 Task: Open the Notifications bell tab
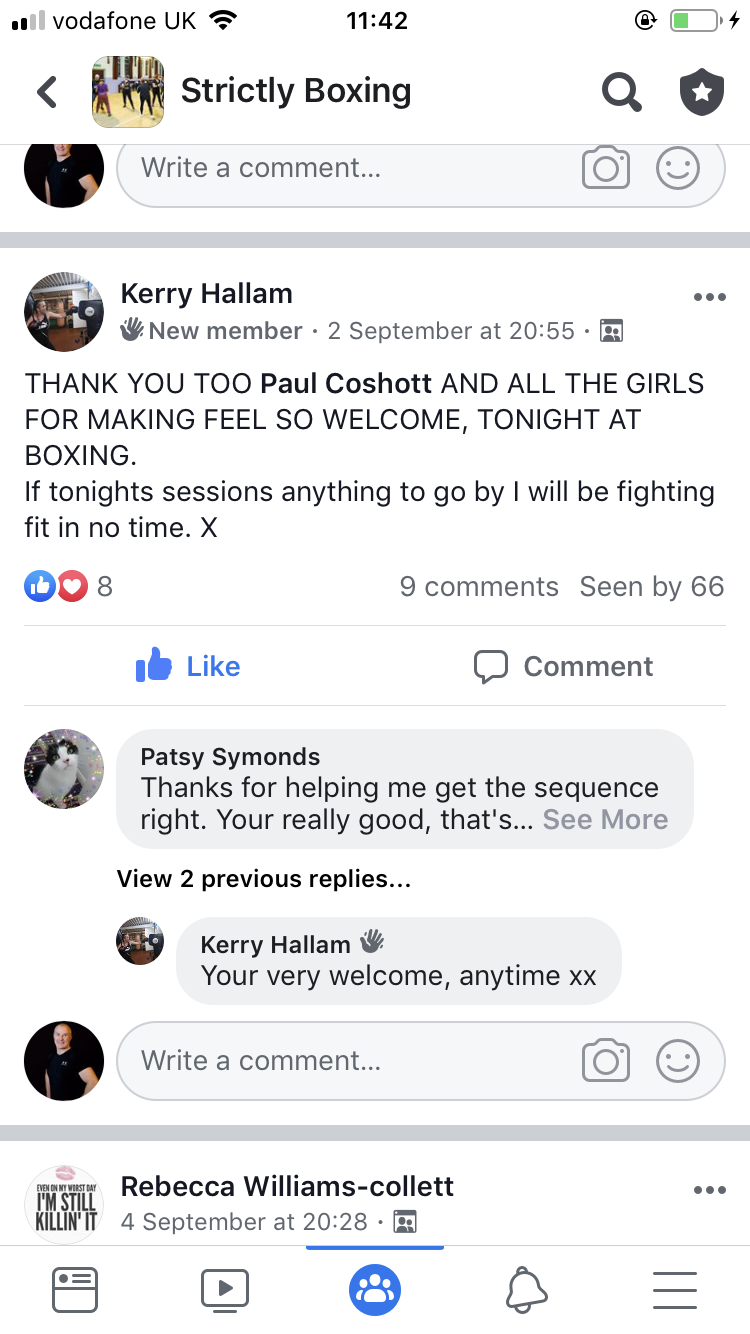pyautogui.click(x=526, y=1289)
